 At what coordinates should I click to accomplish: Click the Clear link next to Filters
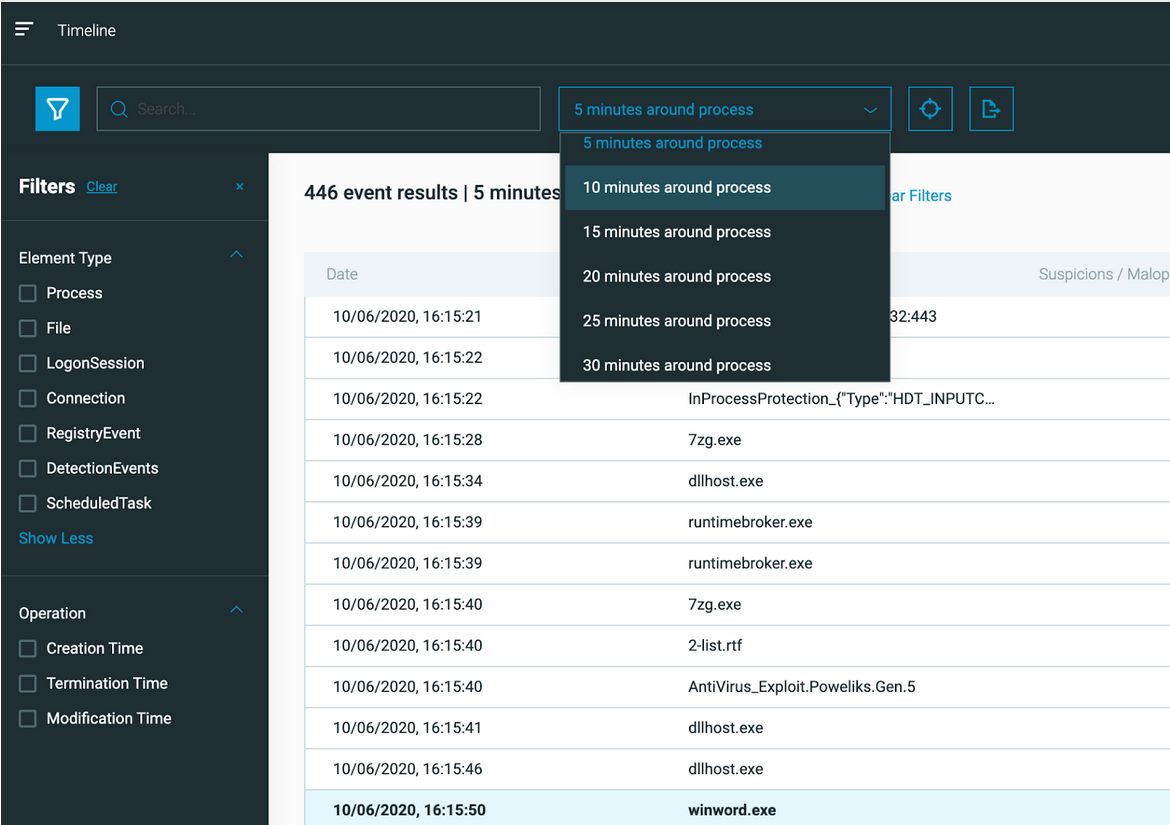pos(101,186)
